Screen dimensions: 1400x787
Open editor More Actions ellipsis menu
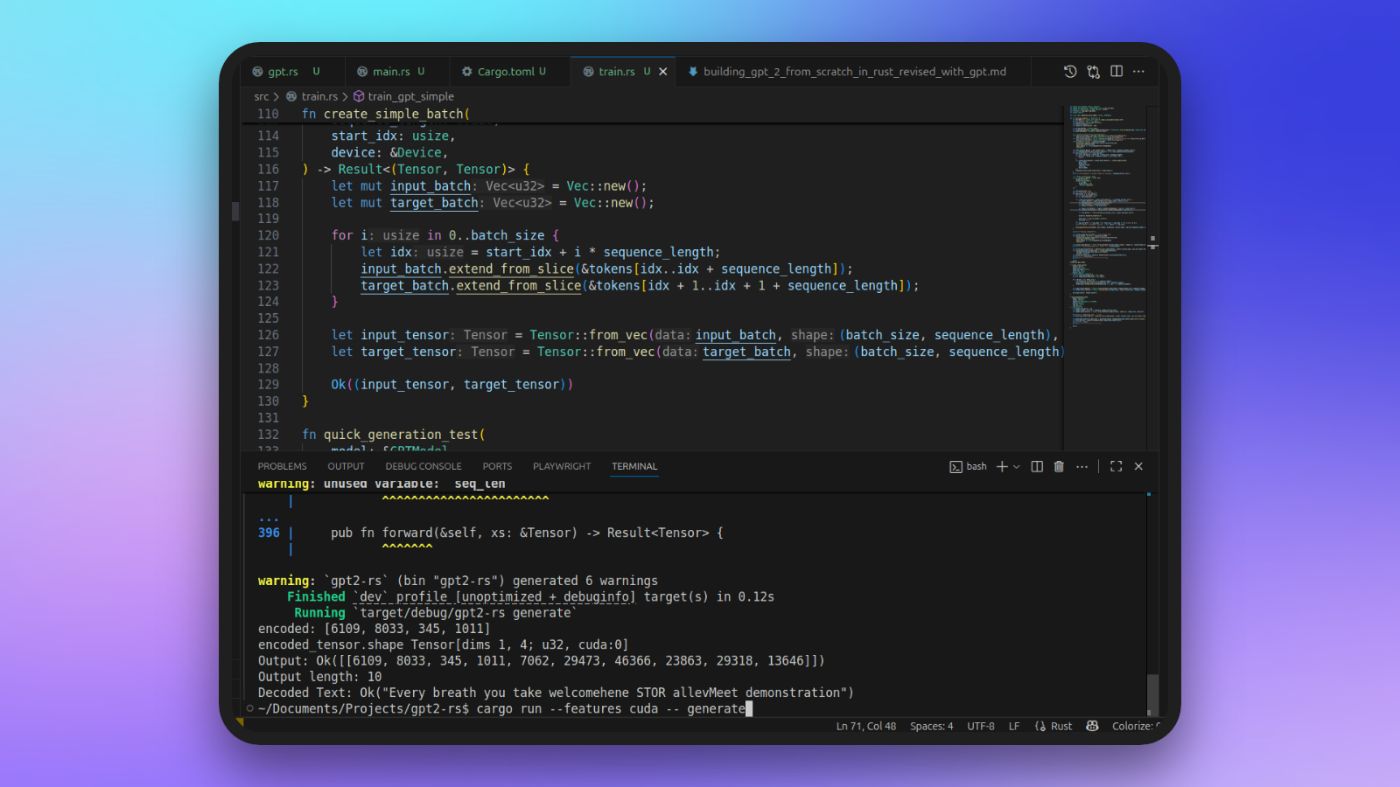click(1139, 72)
